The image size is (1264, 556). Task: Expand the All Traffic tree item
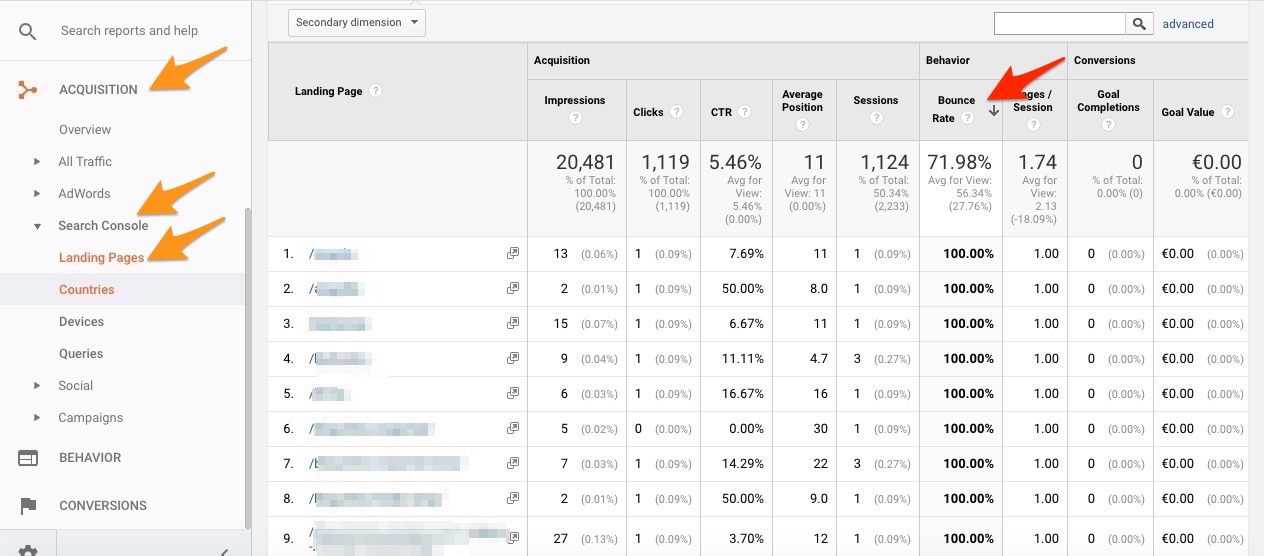click(x=37, y=162)
